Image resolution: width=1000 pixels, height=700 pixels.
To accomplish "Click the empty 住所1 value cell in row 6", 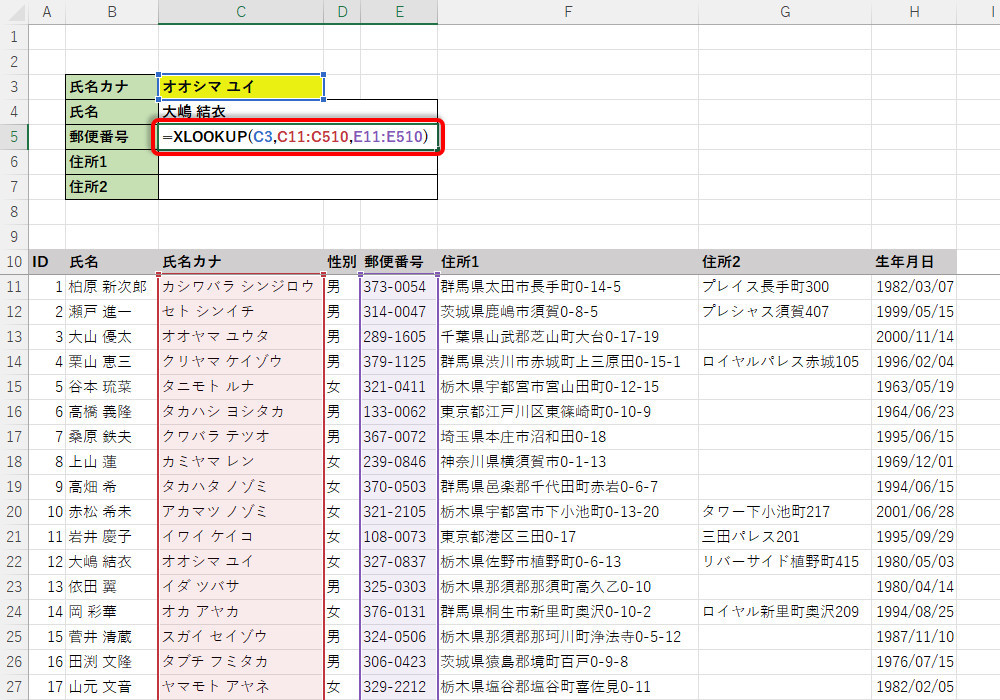I will click(x=298, y=162).
